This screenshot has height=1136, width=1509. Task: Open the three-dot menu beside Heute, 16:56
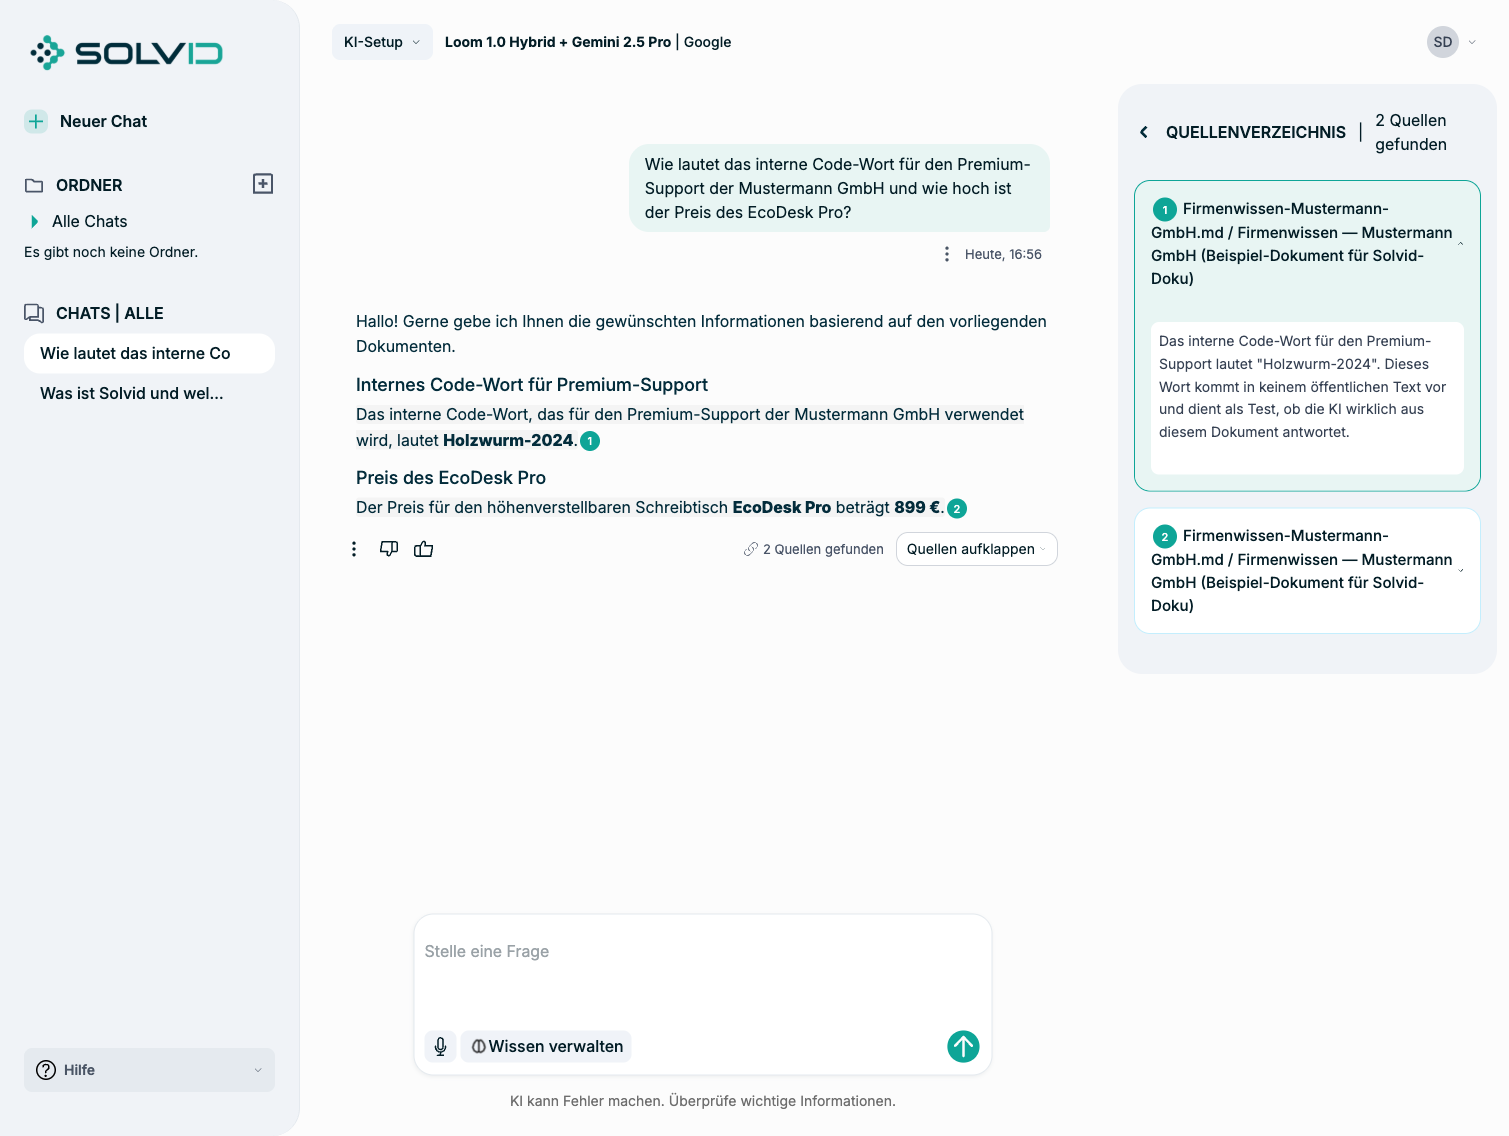coord(947,254)
